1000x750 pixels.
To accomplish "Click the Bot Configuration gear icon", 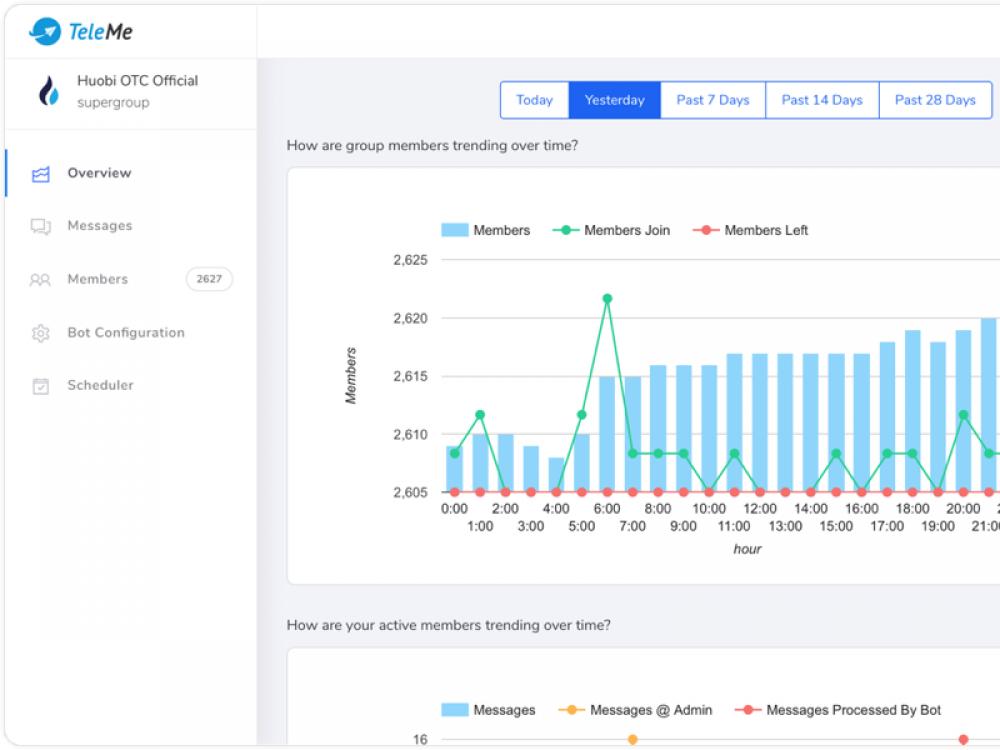I will pos(41,333).
